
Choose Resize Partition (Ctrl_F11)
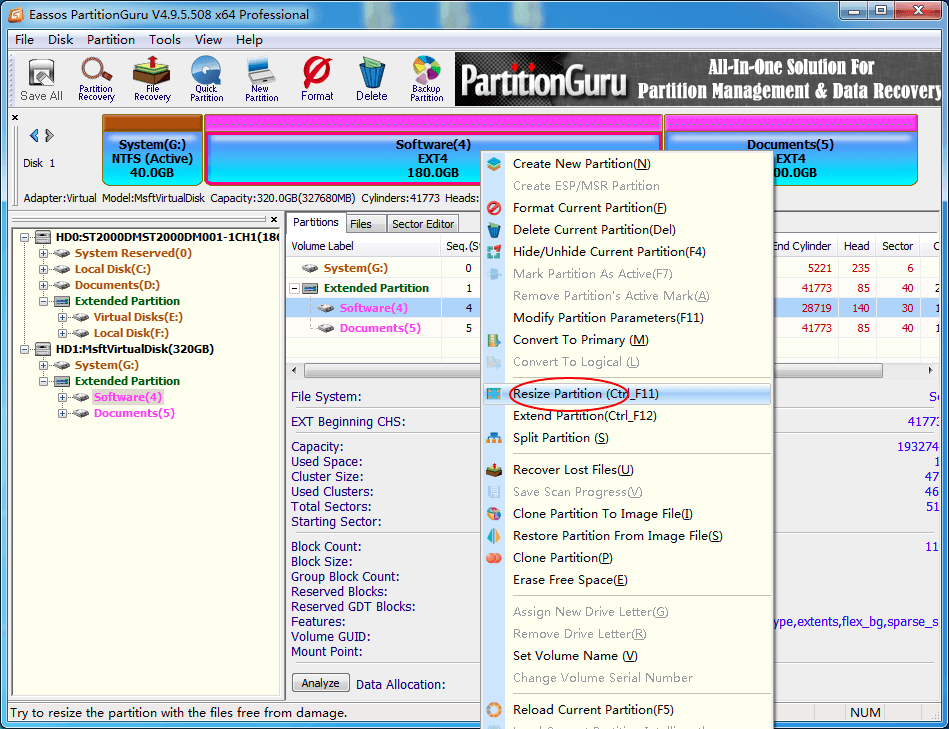627,394
